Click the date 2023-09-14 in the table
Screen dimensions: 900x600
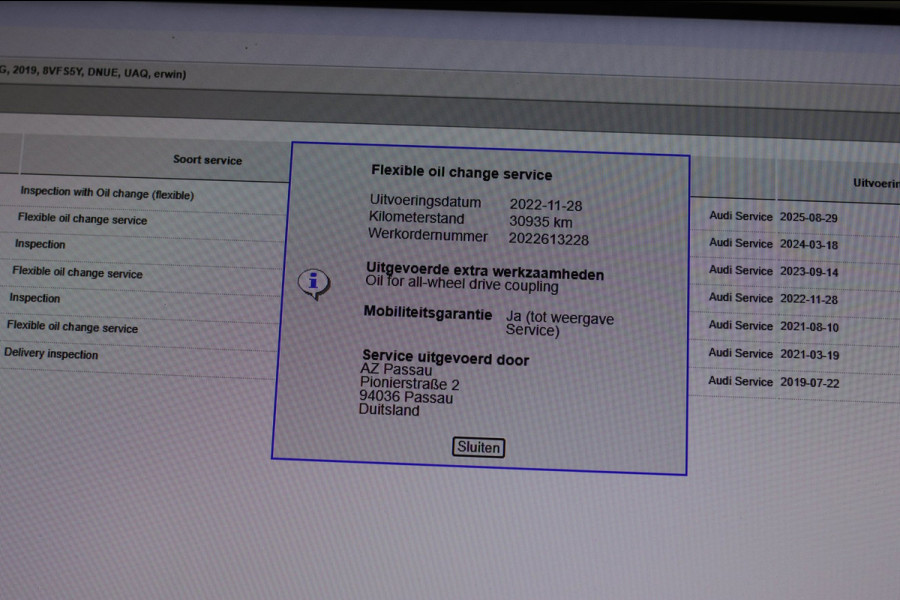point(809,272)
